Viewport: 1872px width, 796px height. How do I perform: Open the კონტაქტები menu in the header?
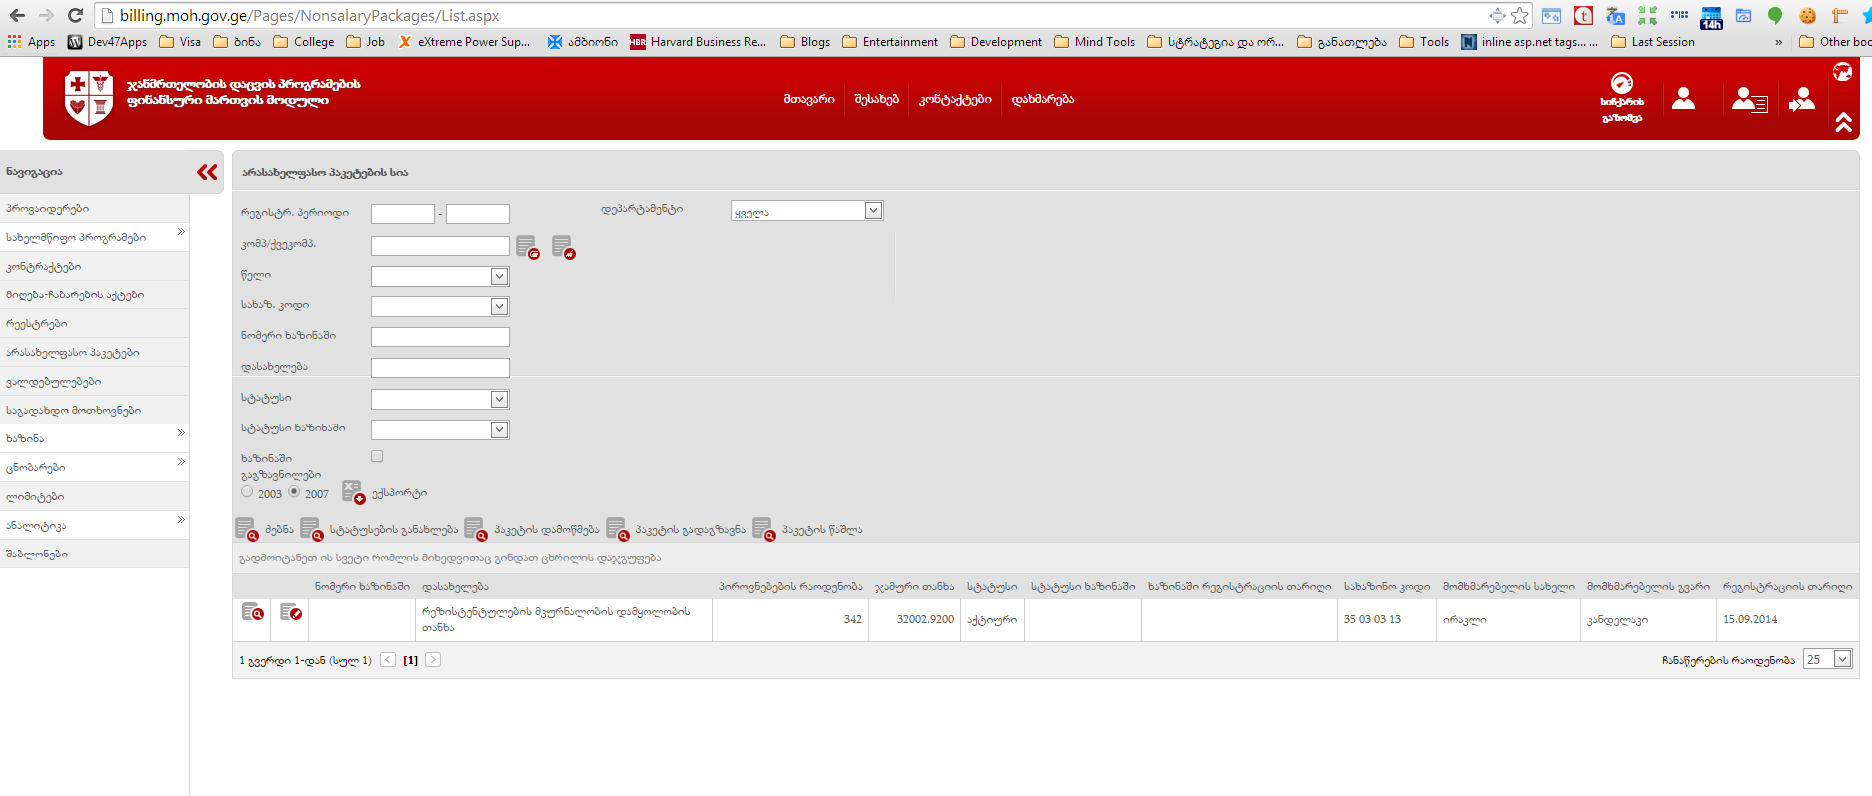click(x=955, y=99)
